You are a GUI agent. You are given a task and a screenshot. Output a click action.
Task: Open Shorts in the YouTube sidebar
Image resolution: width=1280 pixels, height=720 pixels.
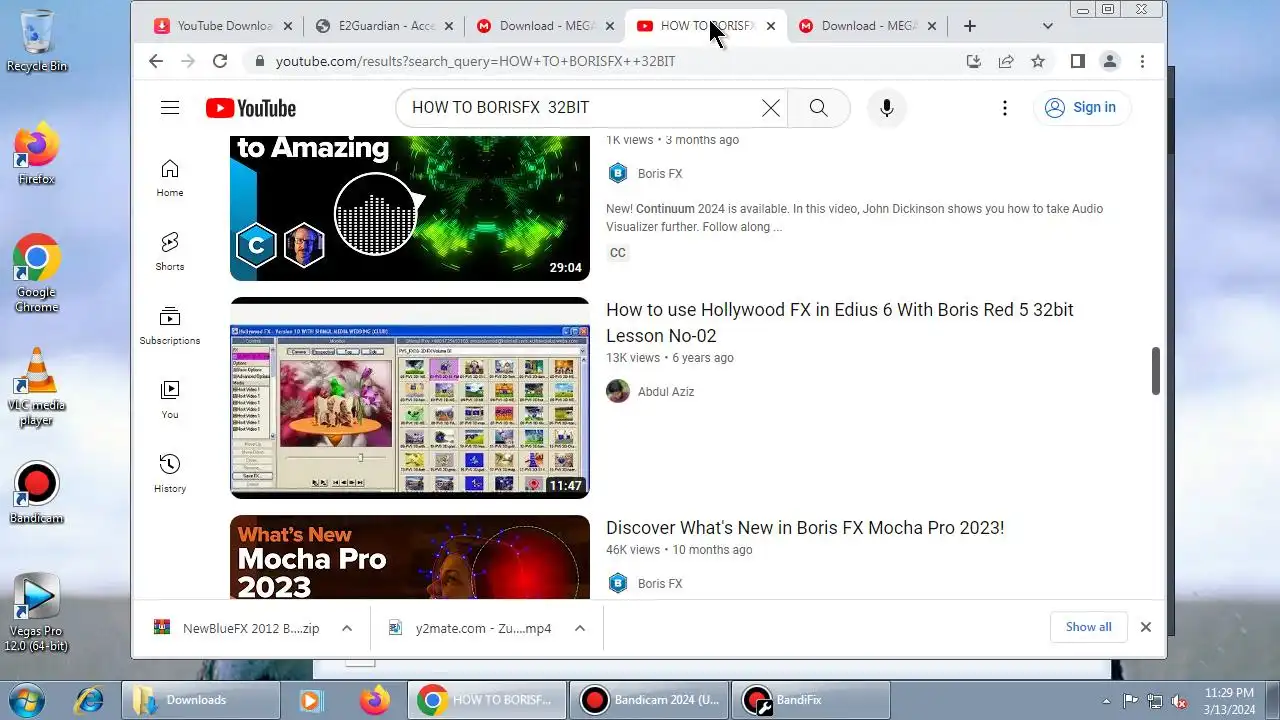pyautogui.click(x=170, y=252)
